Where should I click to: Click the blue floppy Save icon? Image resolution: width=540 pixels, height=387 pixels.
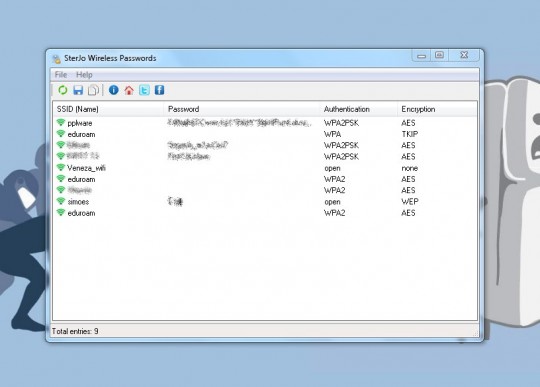tap(78, 90)
